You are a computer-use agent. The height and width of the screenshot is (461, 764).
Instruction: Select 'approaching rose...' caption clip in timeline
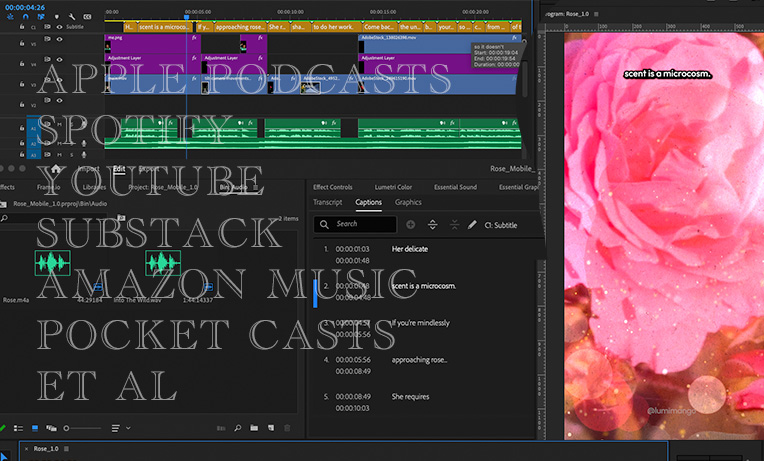[240, 27]
